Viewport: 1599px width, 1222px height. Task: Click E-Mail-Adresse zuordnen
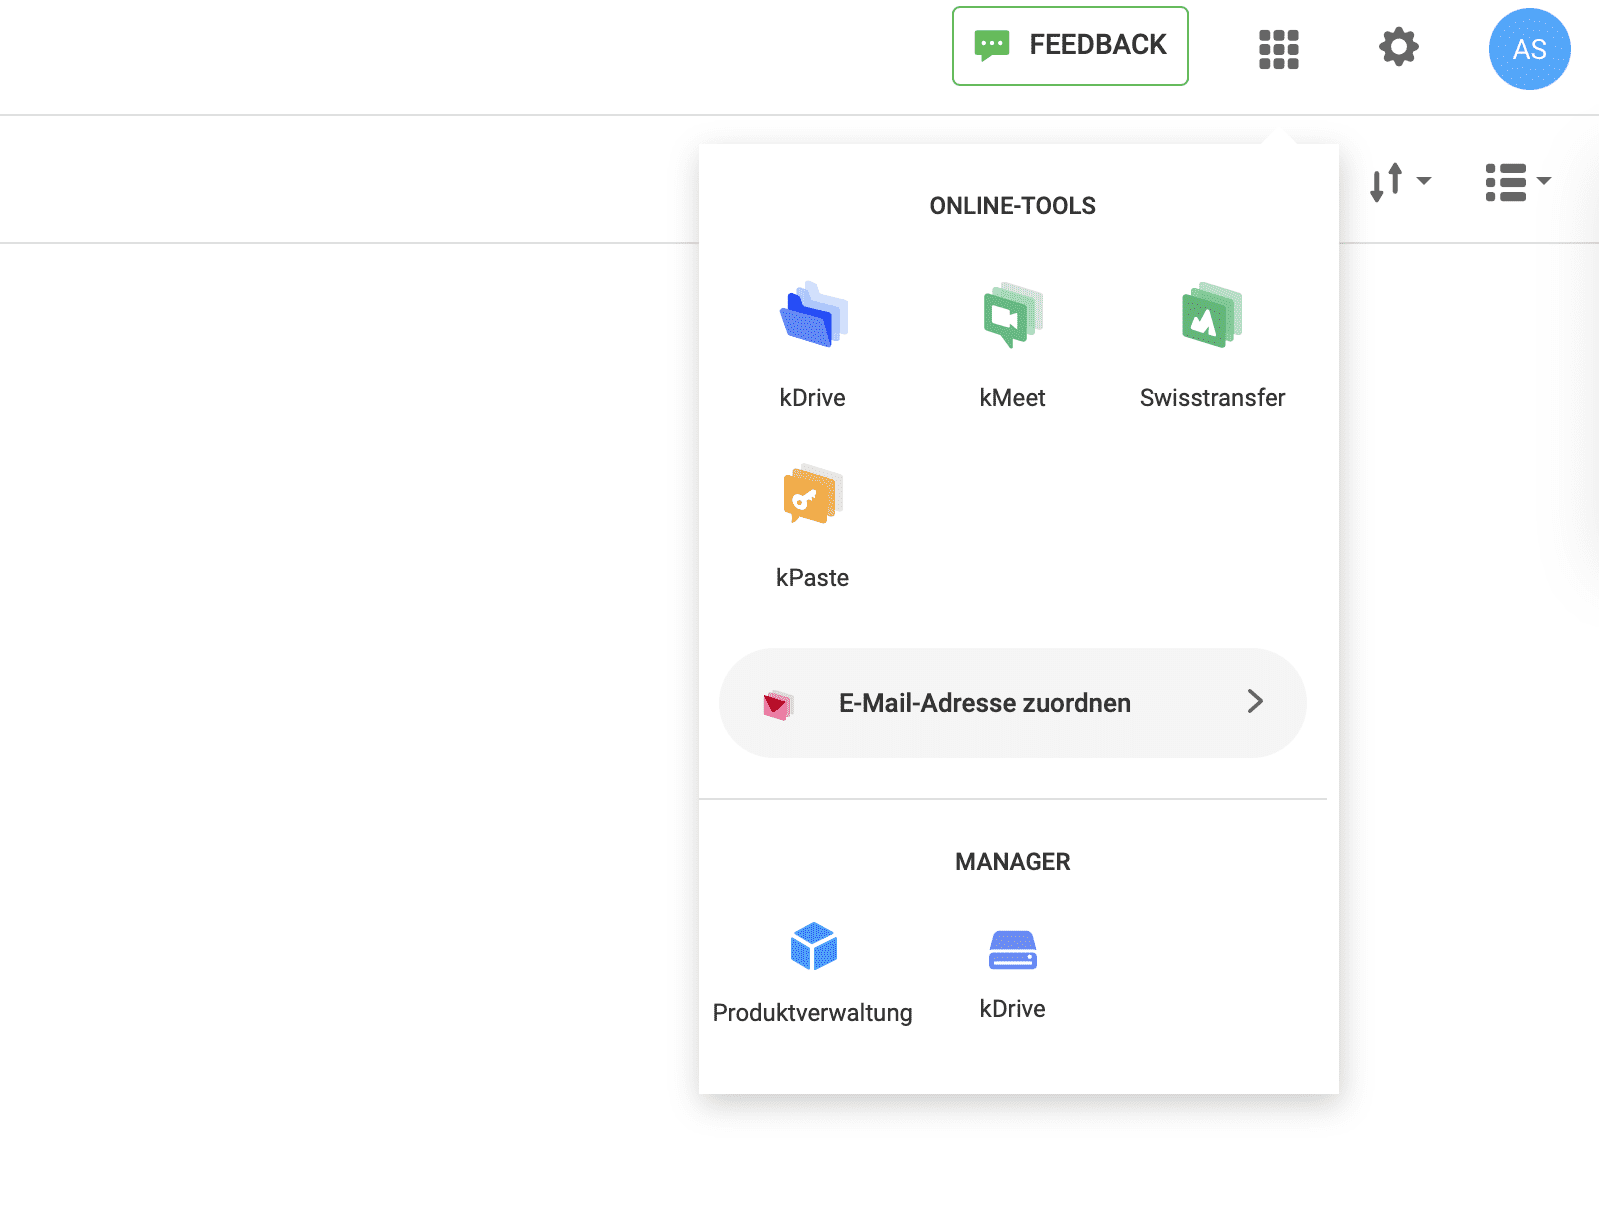click(1012, 703)
